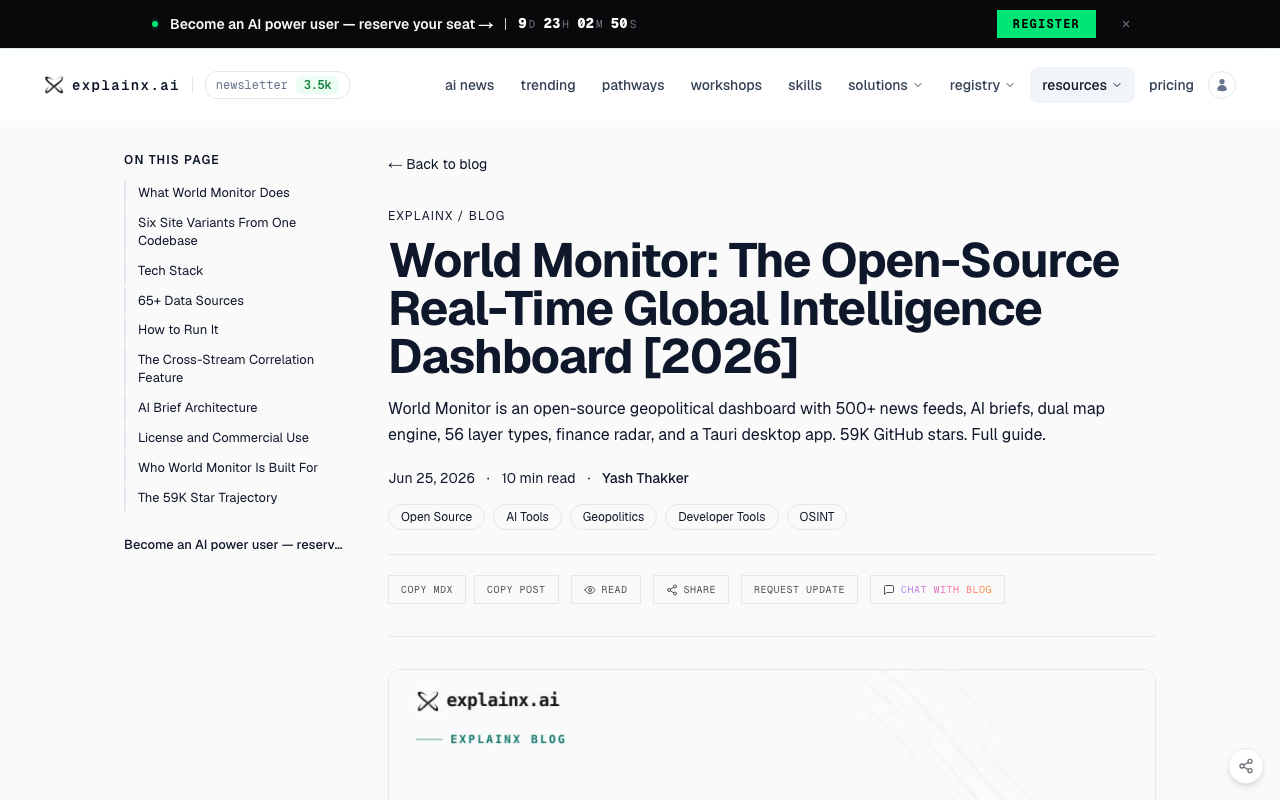
Task: Click sidebar Become an AI power user link
Action: click(234, 545)
